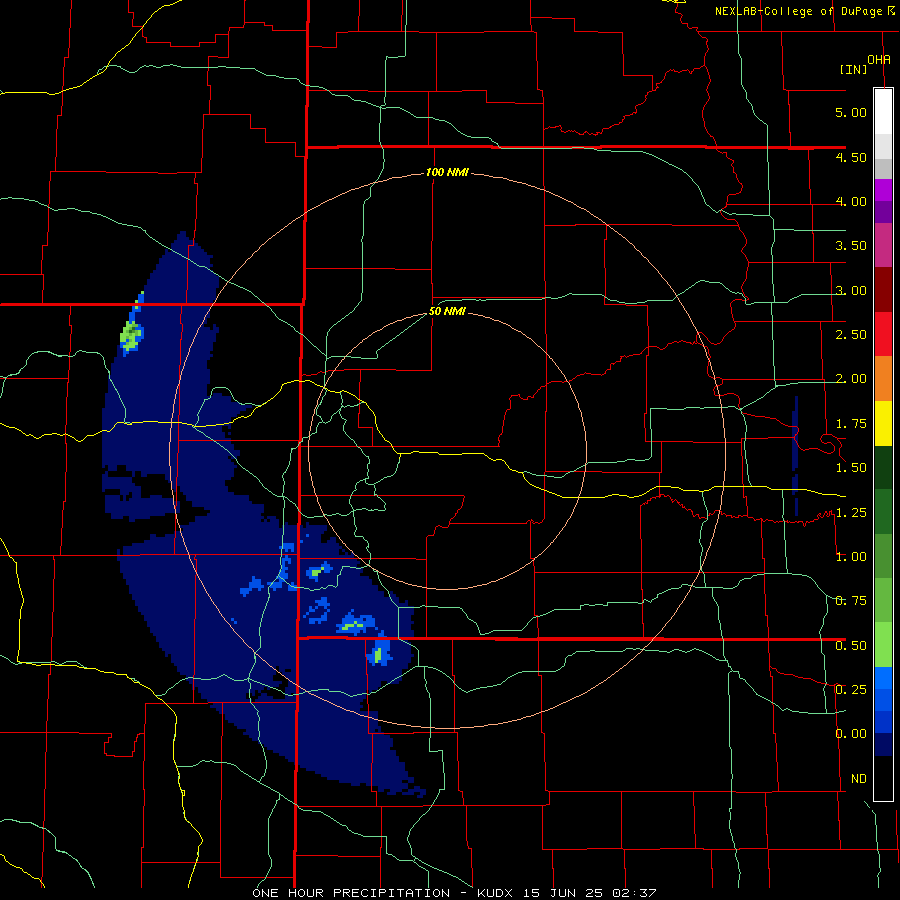Click the 4.00 legend value
The image size is (900, 900).
(851, 201)
